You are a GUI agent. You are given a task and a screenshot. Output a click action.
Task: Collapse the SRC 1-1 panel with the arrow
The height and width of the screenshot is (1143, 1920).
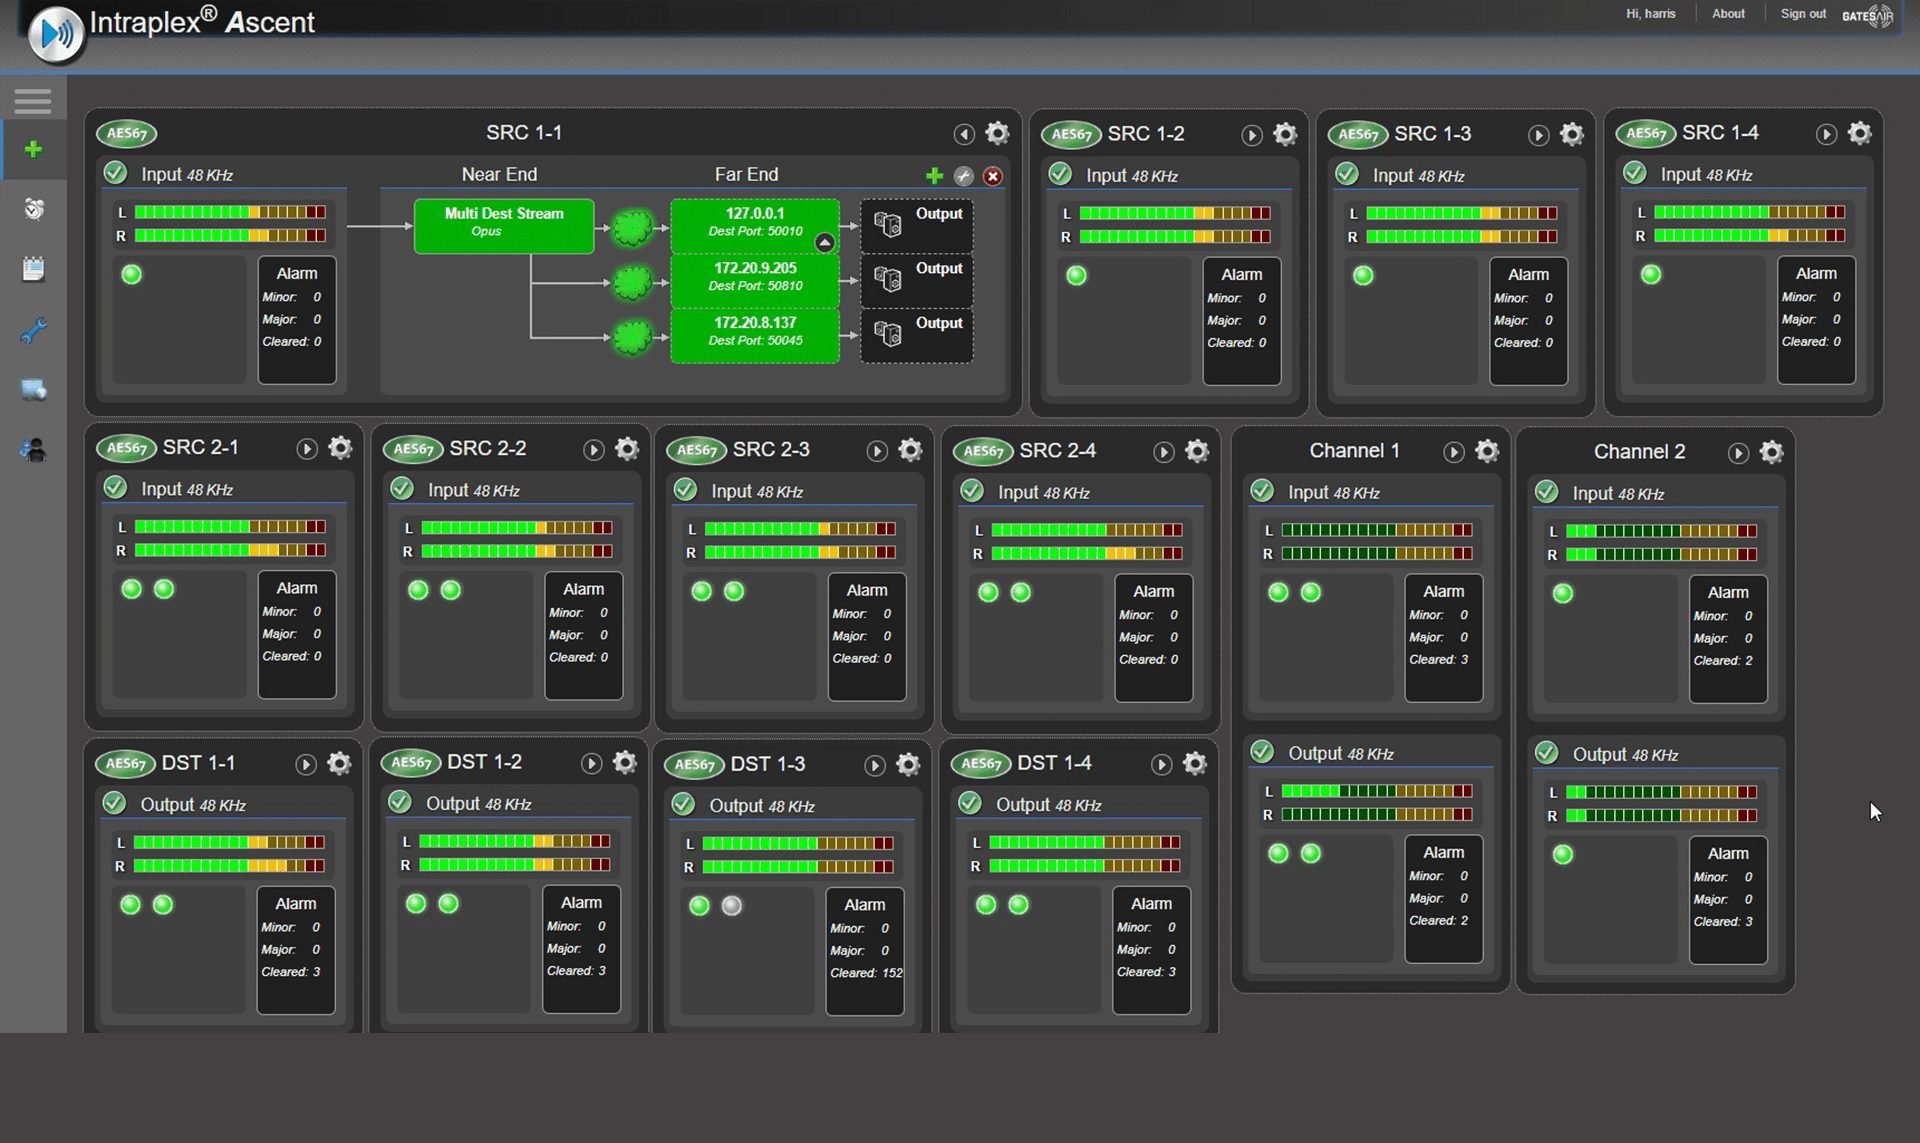[963, 134]
